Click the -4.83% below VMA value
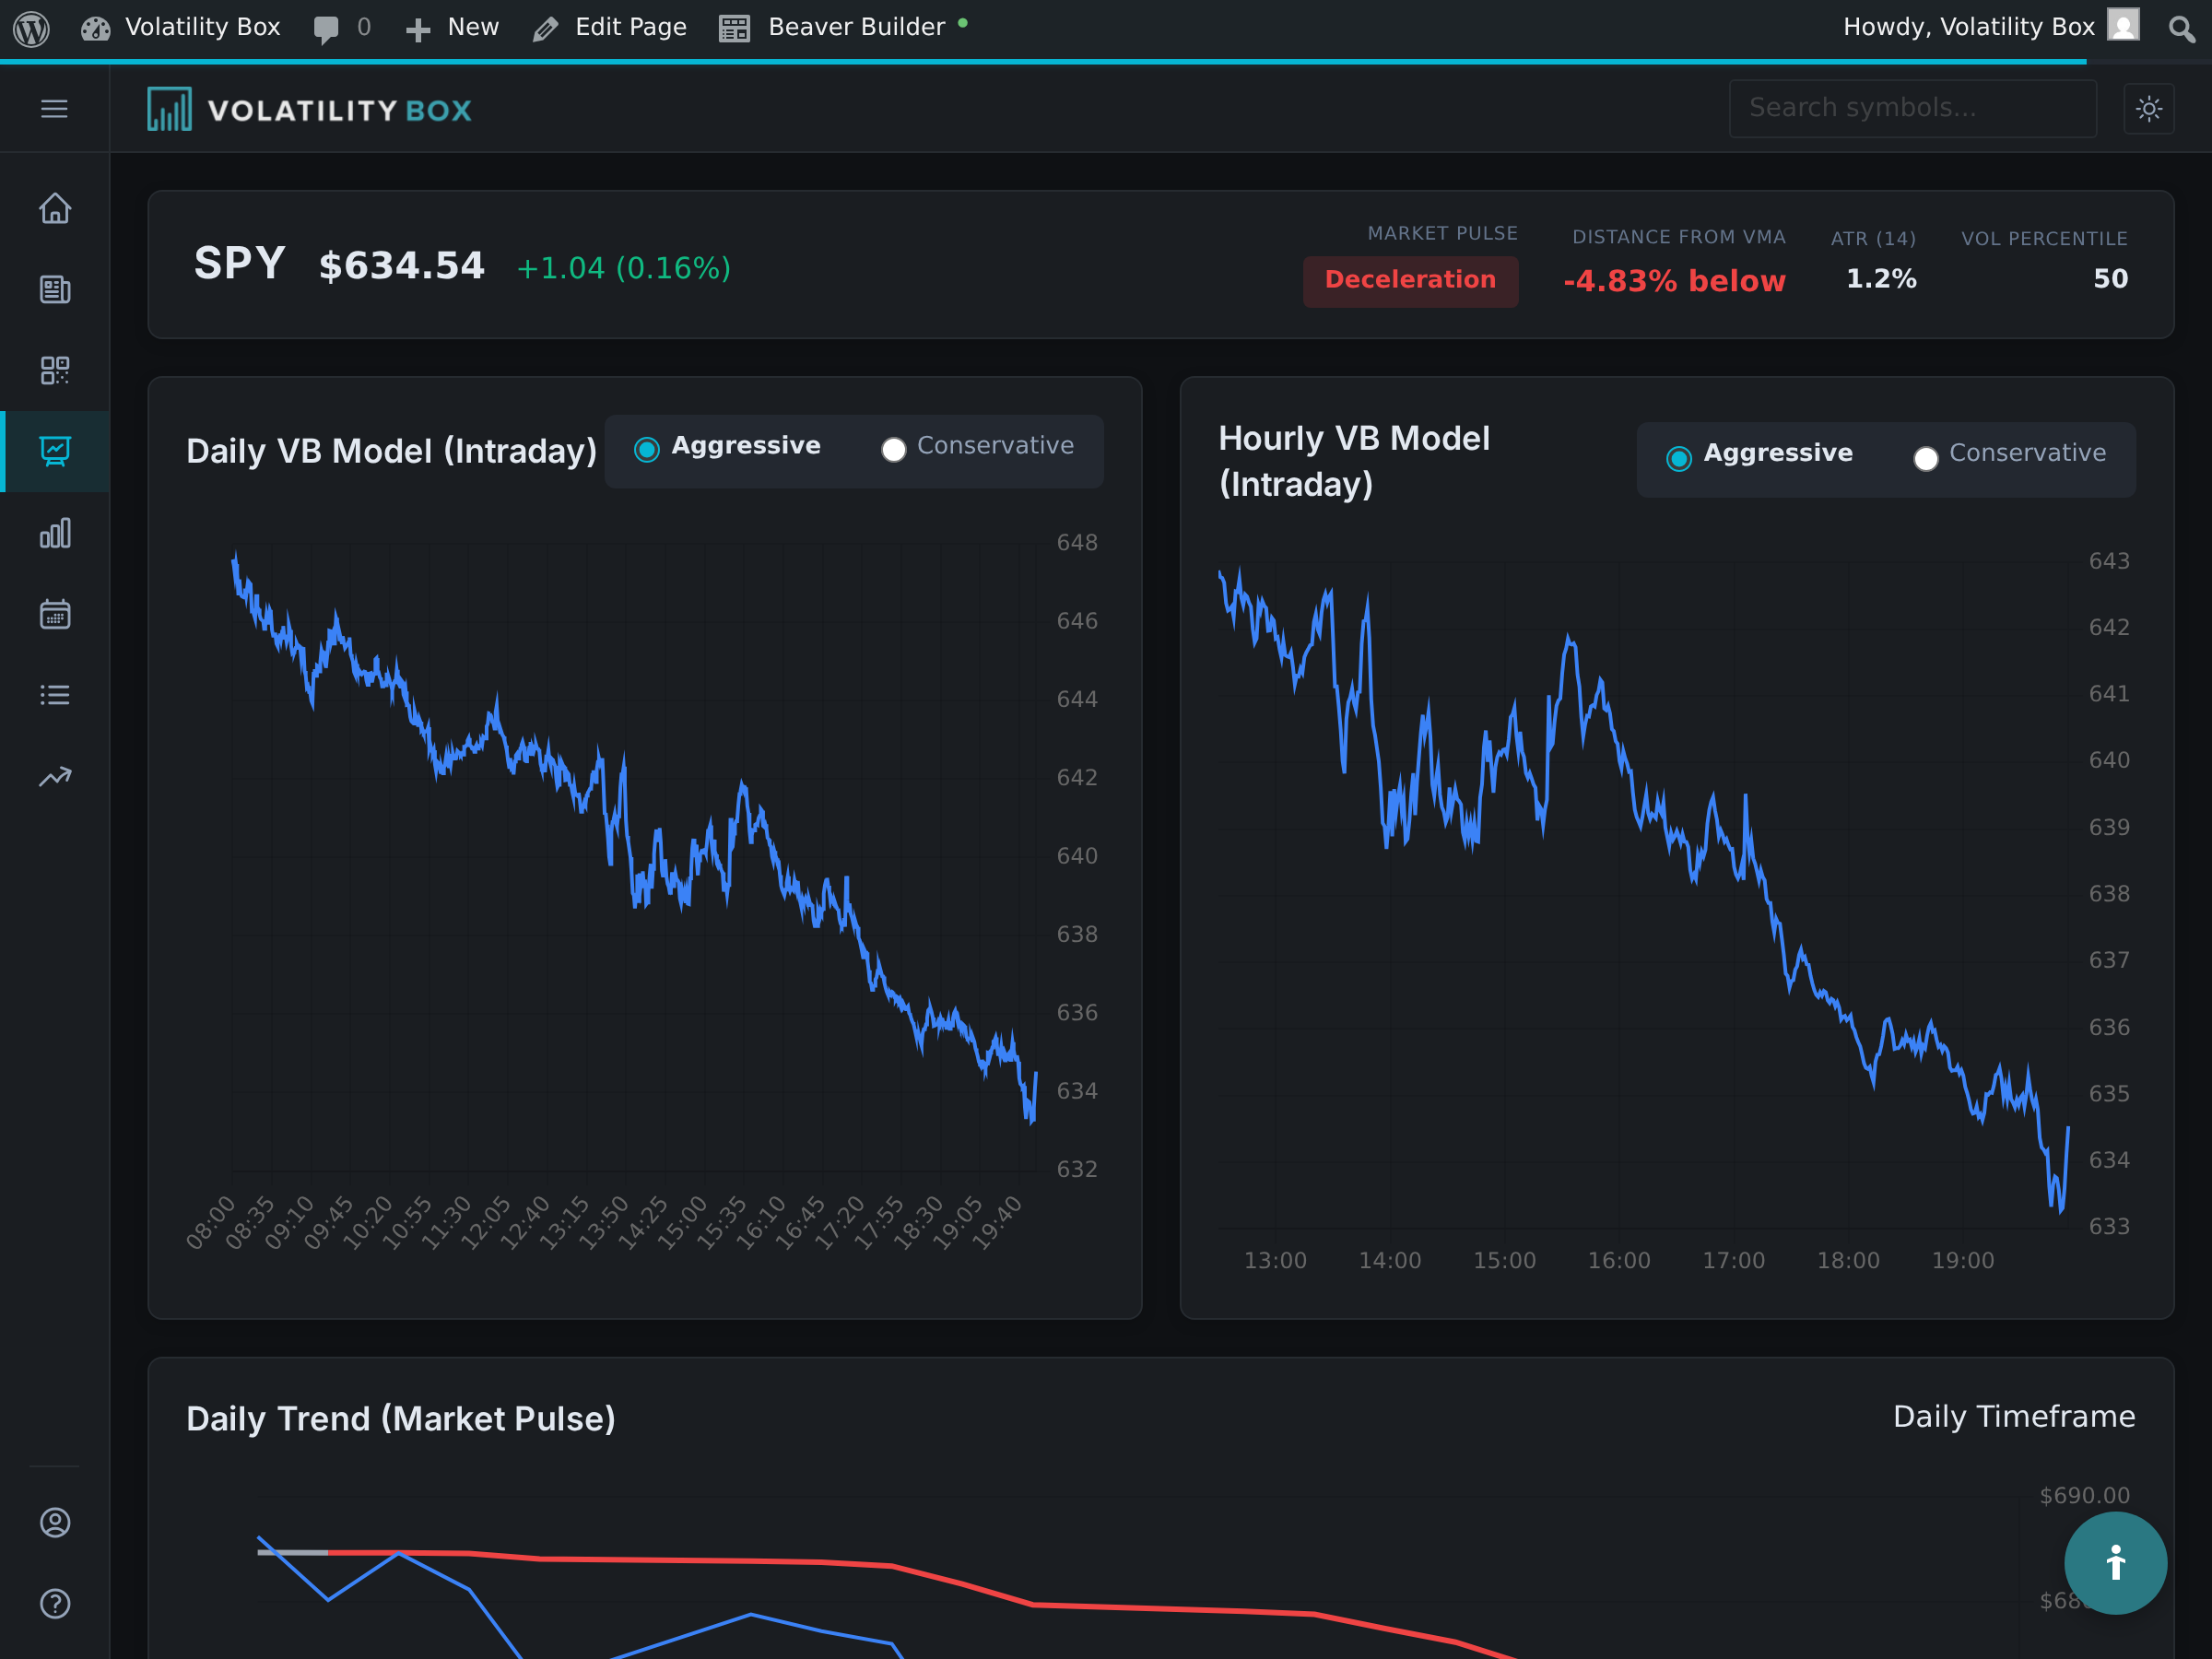 click(x=1674, y=281)
